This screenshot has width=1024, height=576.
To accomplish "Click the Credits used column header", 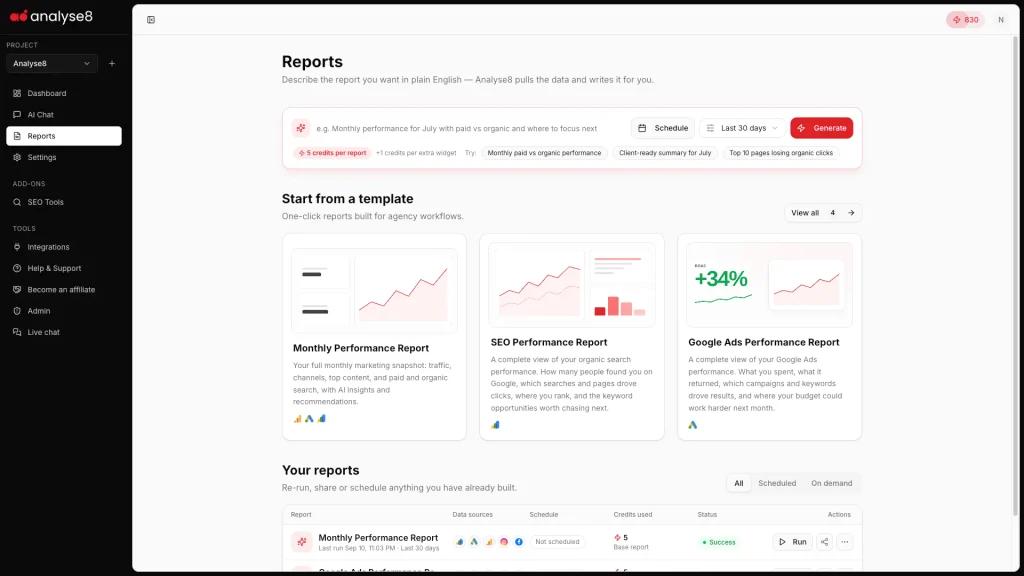I will [x=633, y=515].
